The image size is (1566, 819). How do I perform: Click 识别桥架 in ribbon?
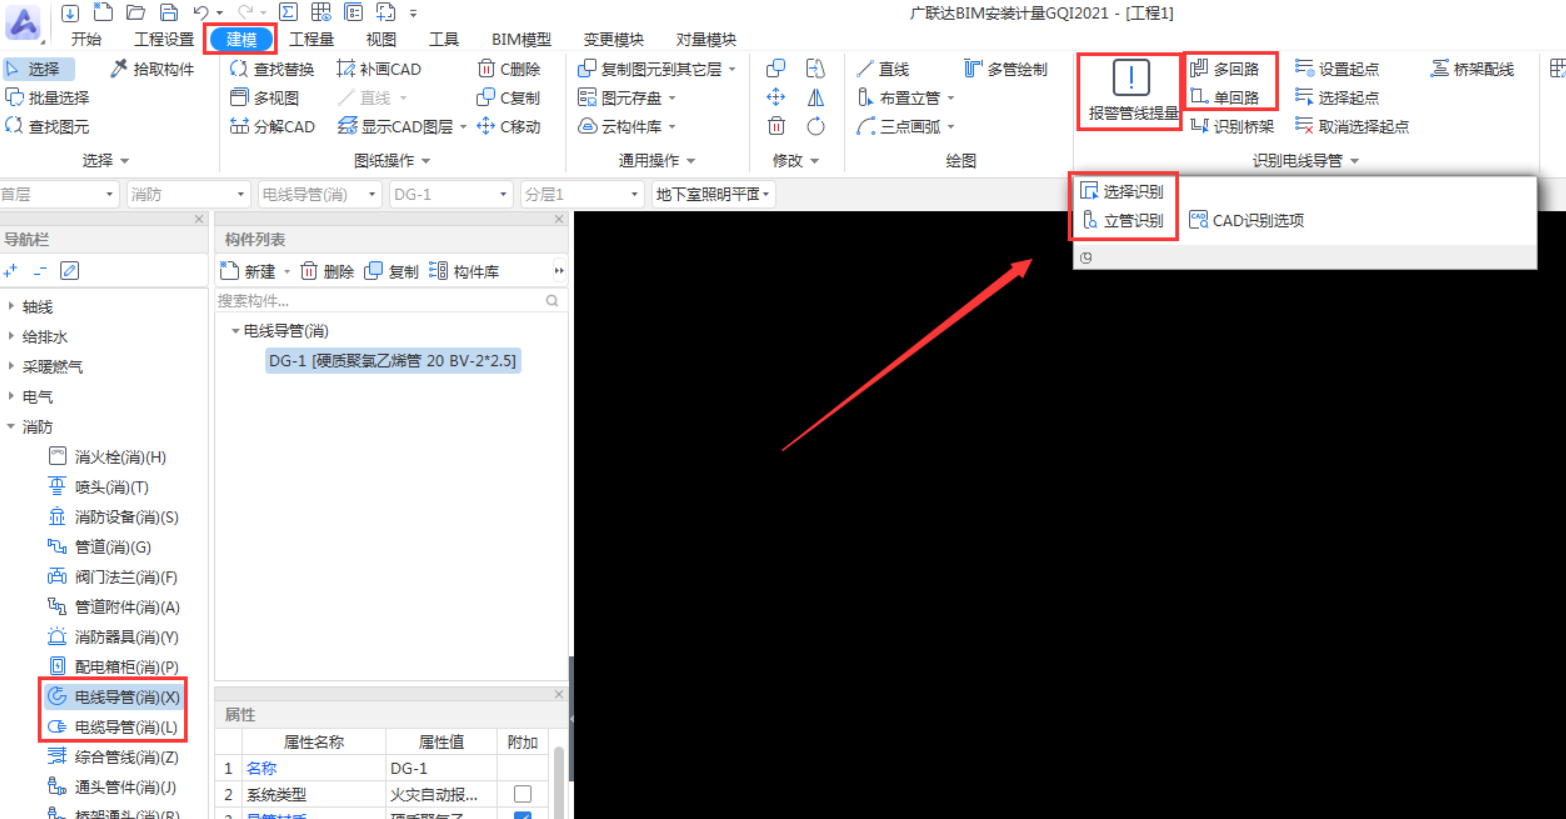pyautogui.click(x=1232, y=127)
